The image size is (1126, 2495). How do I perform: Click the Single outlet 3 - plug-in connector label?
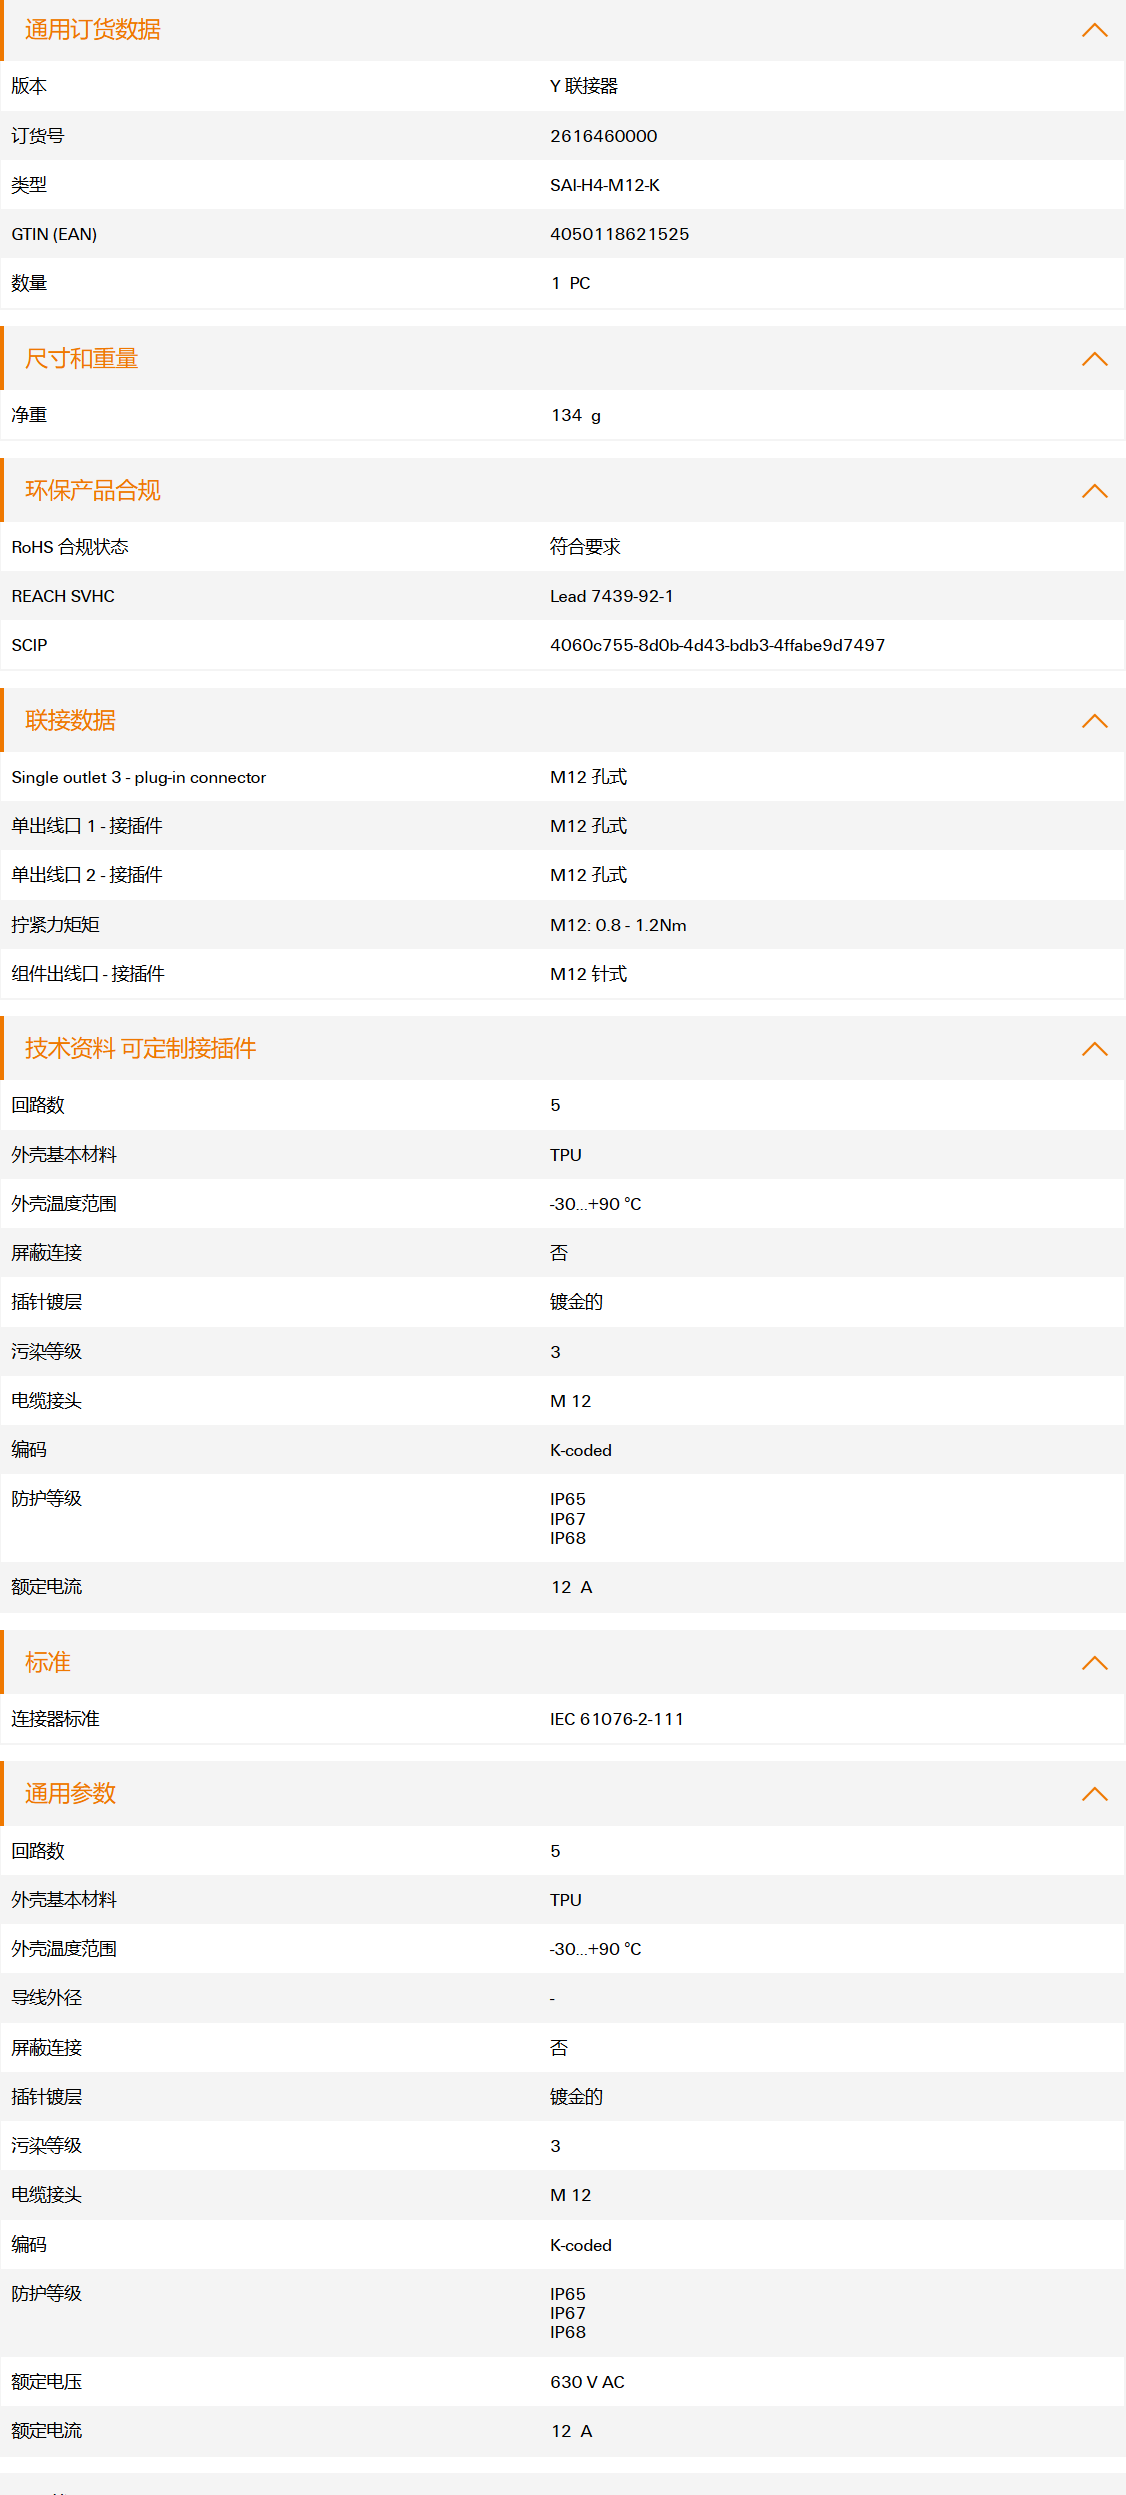(x=139, y=778)
